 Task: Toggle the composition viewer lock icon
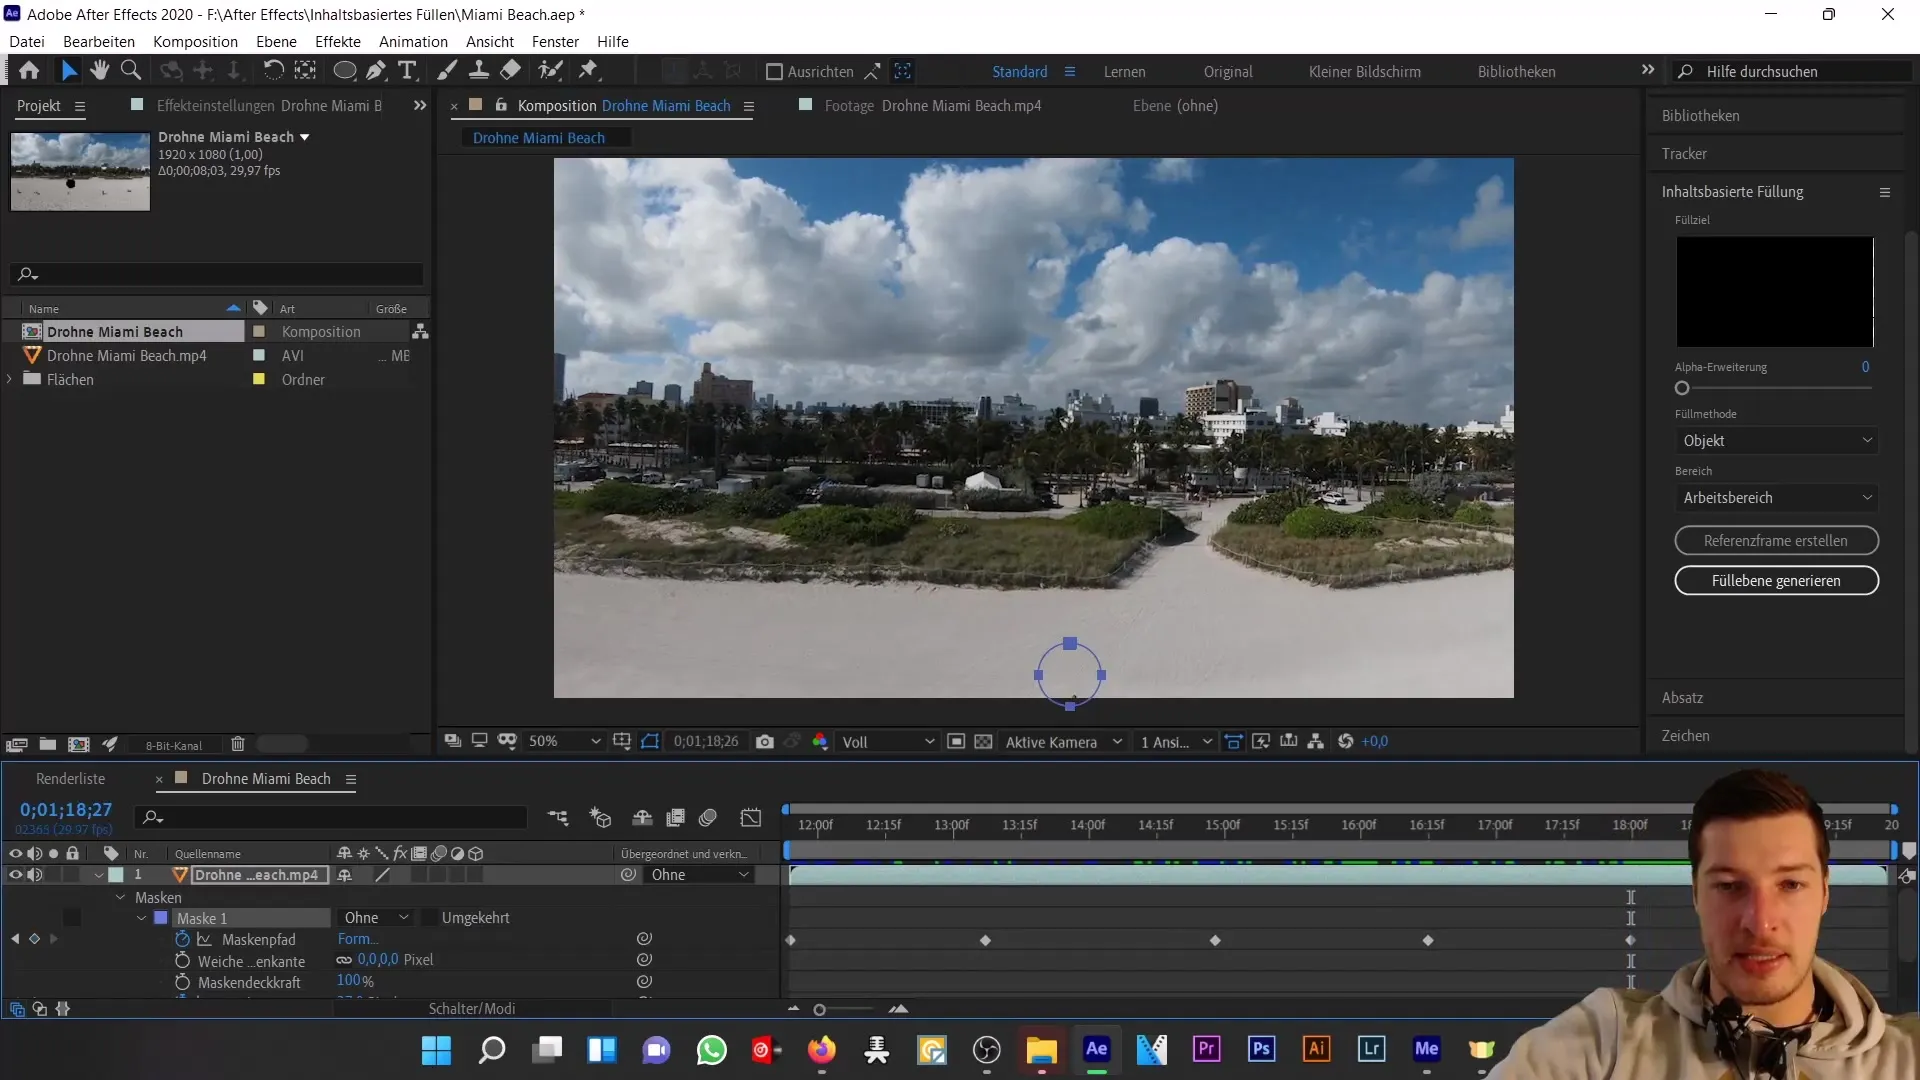point(501,106)
